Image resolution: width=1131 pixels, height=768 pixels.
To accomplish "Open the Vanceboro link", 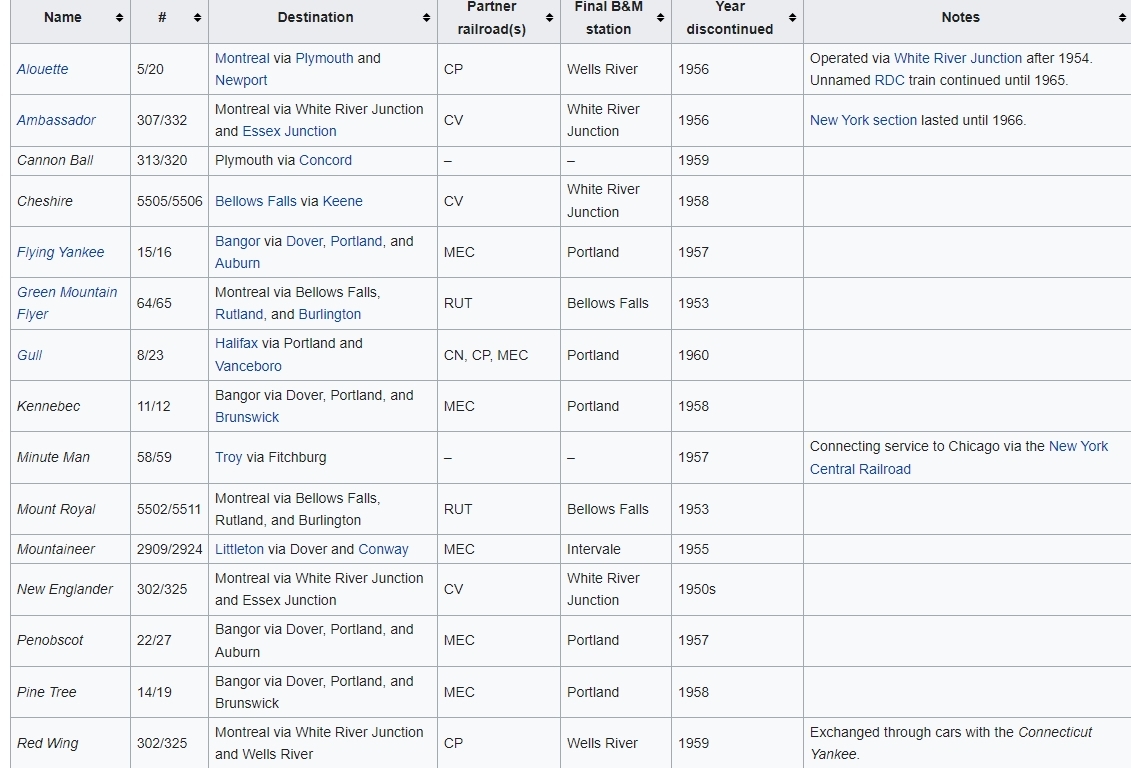I will (248, 366).
